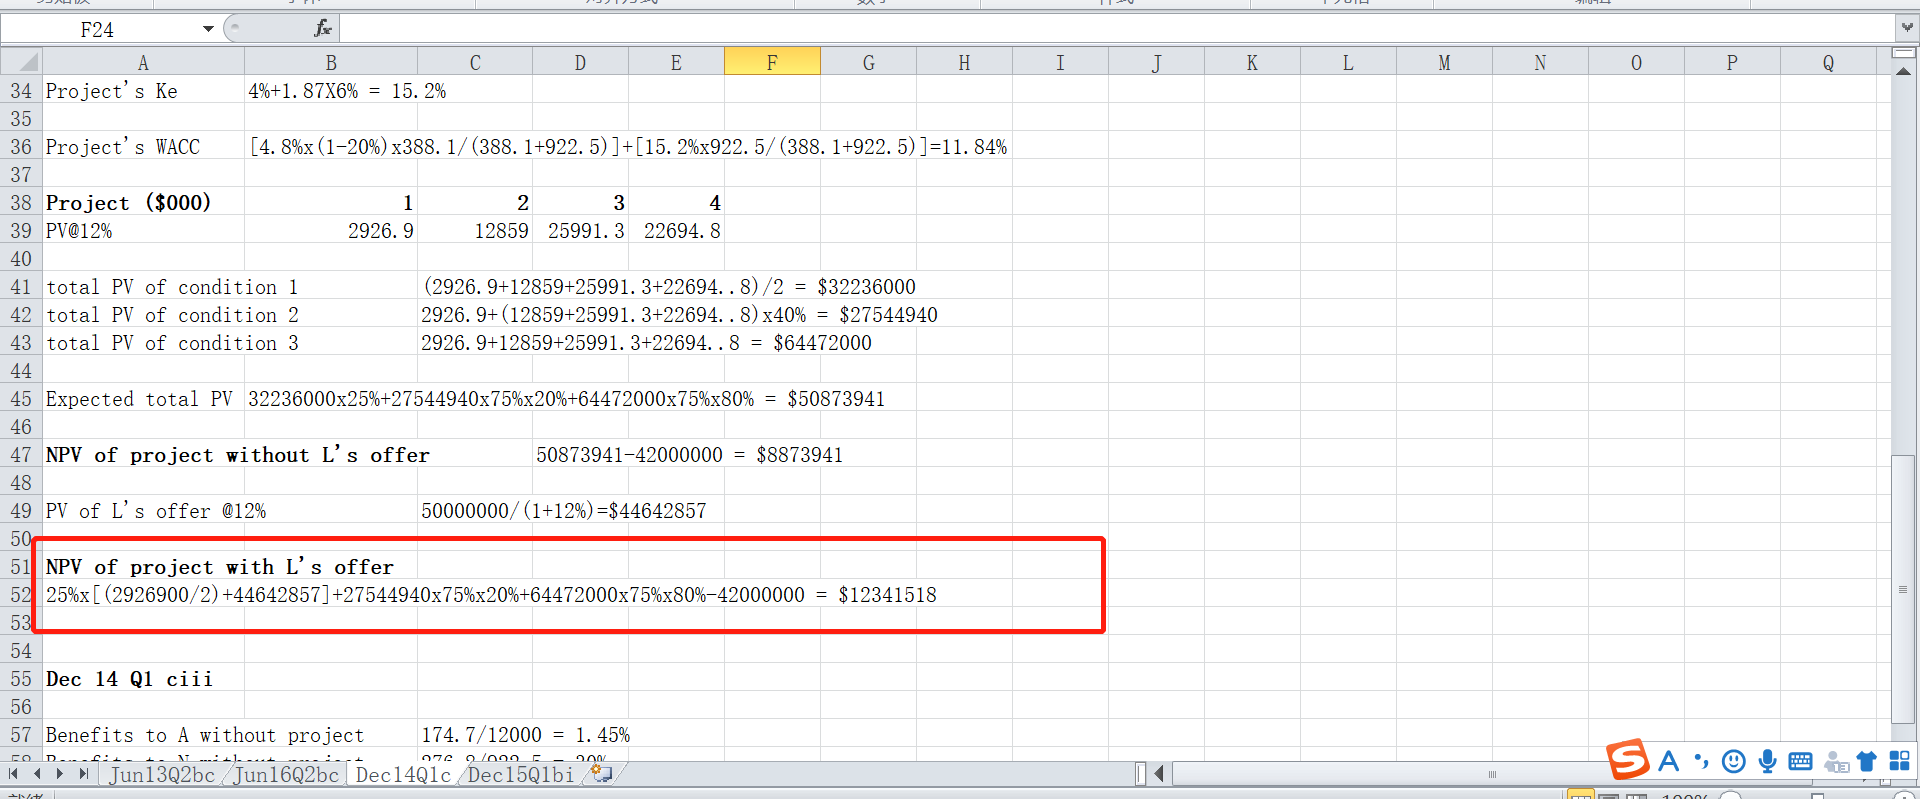Jump to first sheet with navigation arrow
1920x799 pixels.
pyautogui.click(x=14, y=773)
